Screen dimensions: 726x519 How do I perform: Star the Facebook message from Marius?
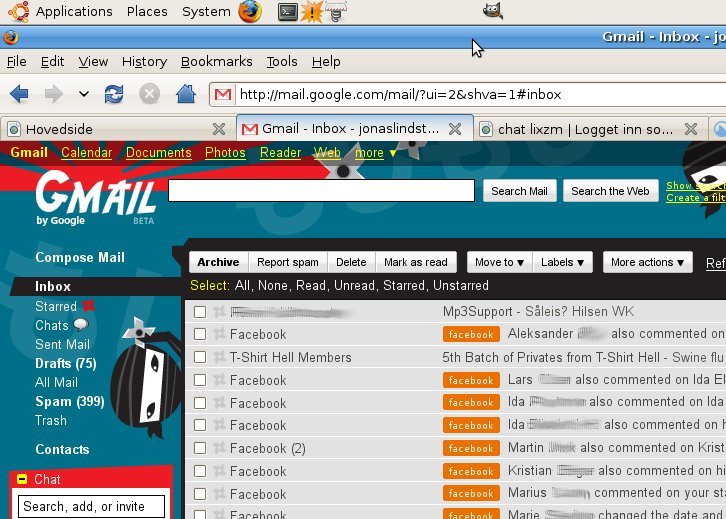(x=219, y=494)
